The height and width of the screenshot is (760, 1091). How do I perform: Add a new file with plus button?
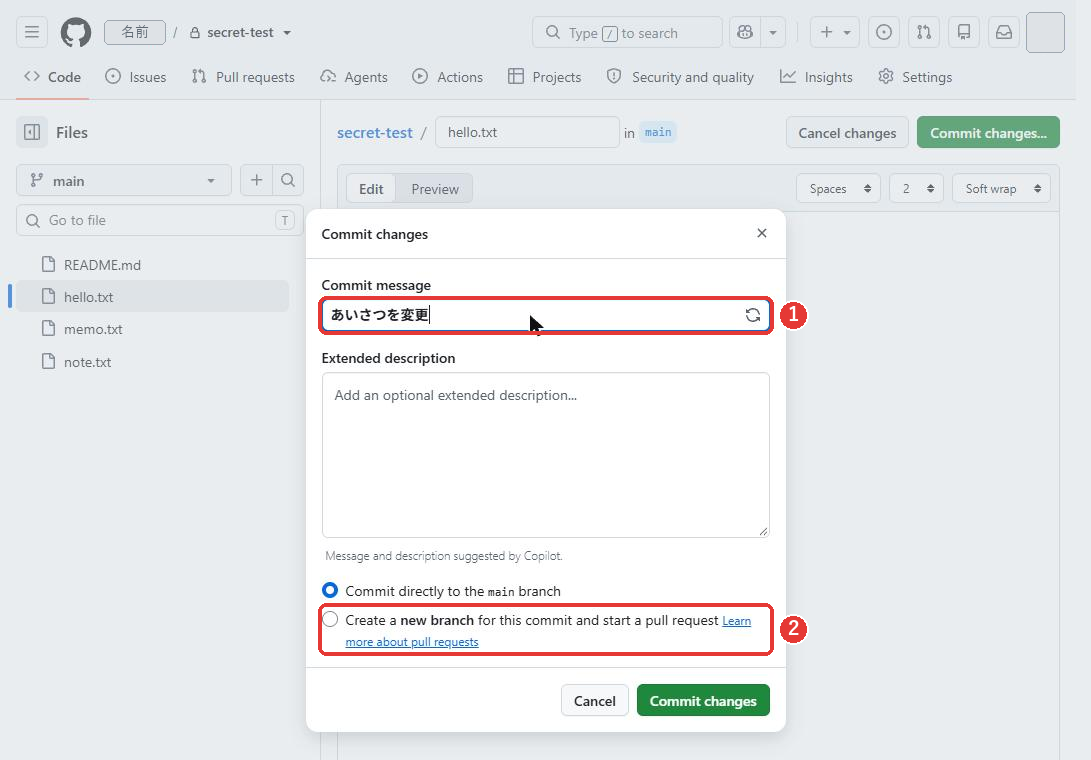257,180
